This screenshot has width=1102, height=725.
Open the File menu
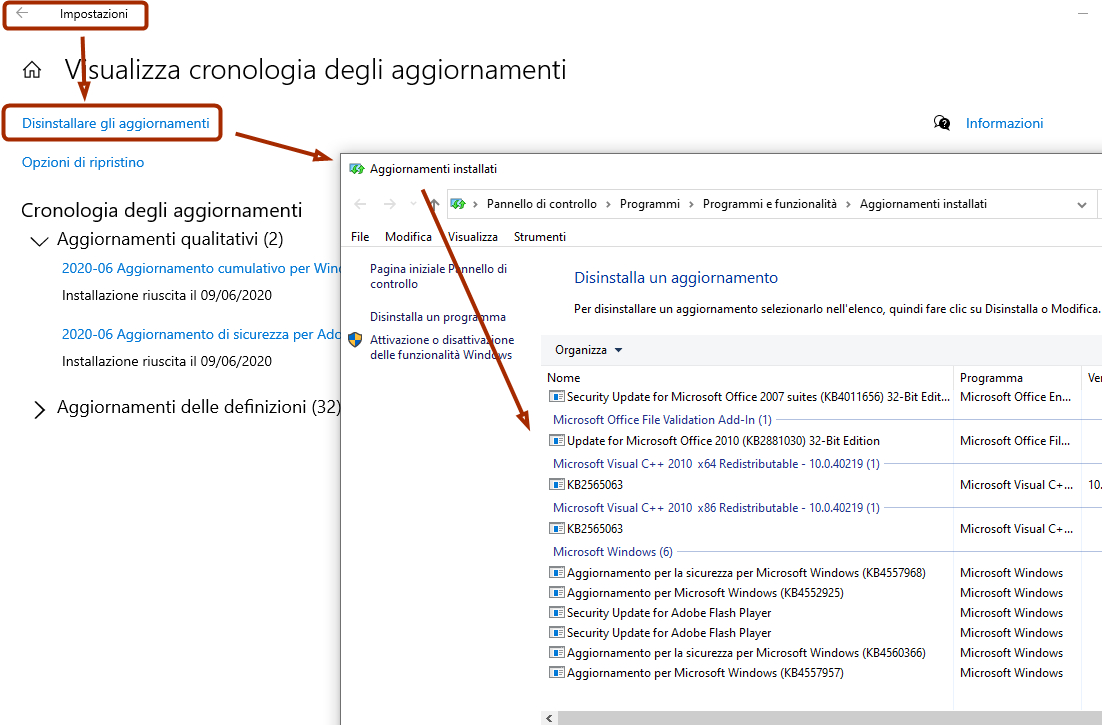[360, 237]
